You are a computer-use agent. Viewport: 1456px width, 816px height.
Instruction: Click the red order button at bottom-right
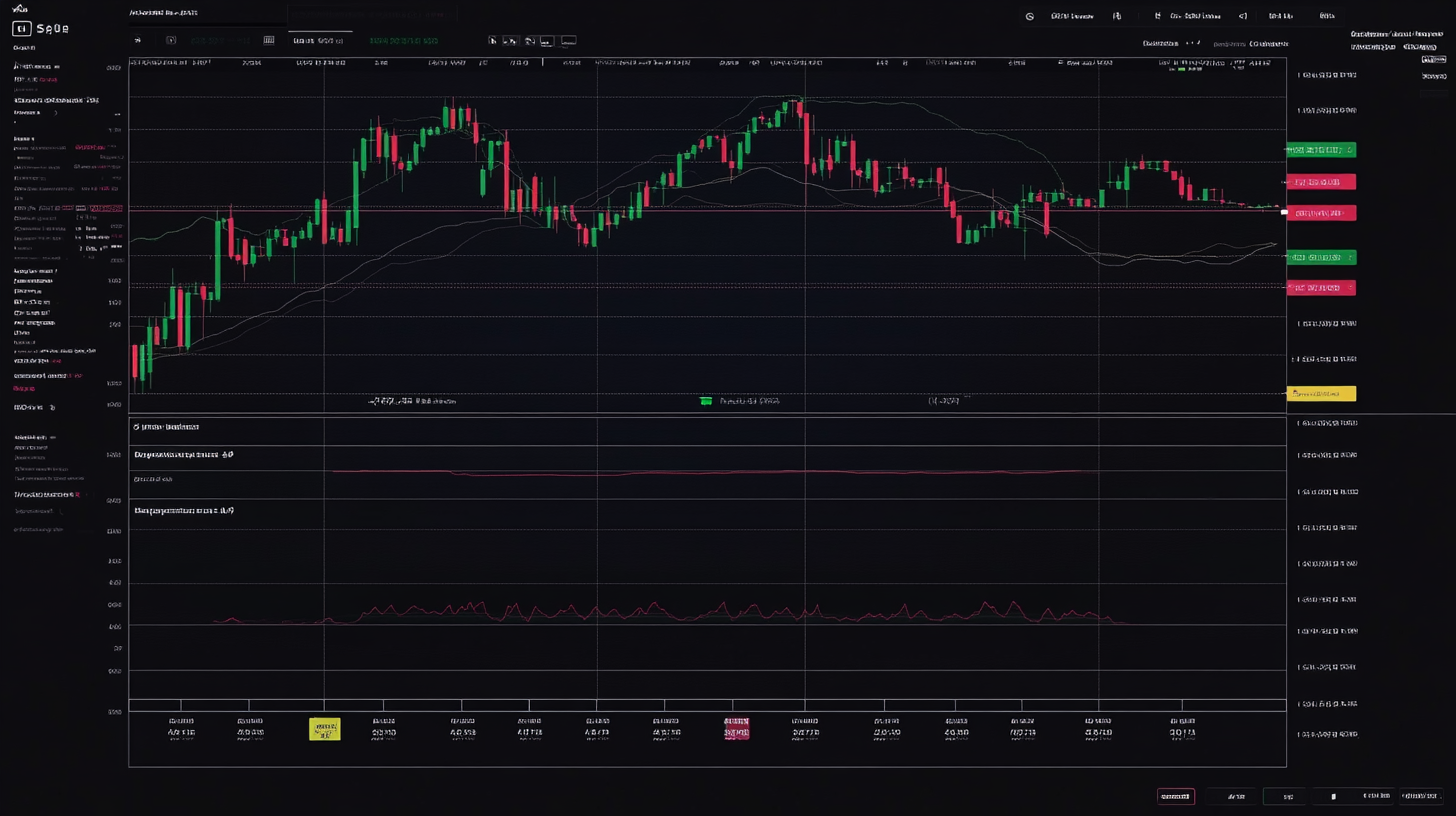pos(1176,796)
